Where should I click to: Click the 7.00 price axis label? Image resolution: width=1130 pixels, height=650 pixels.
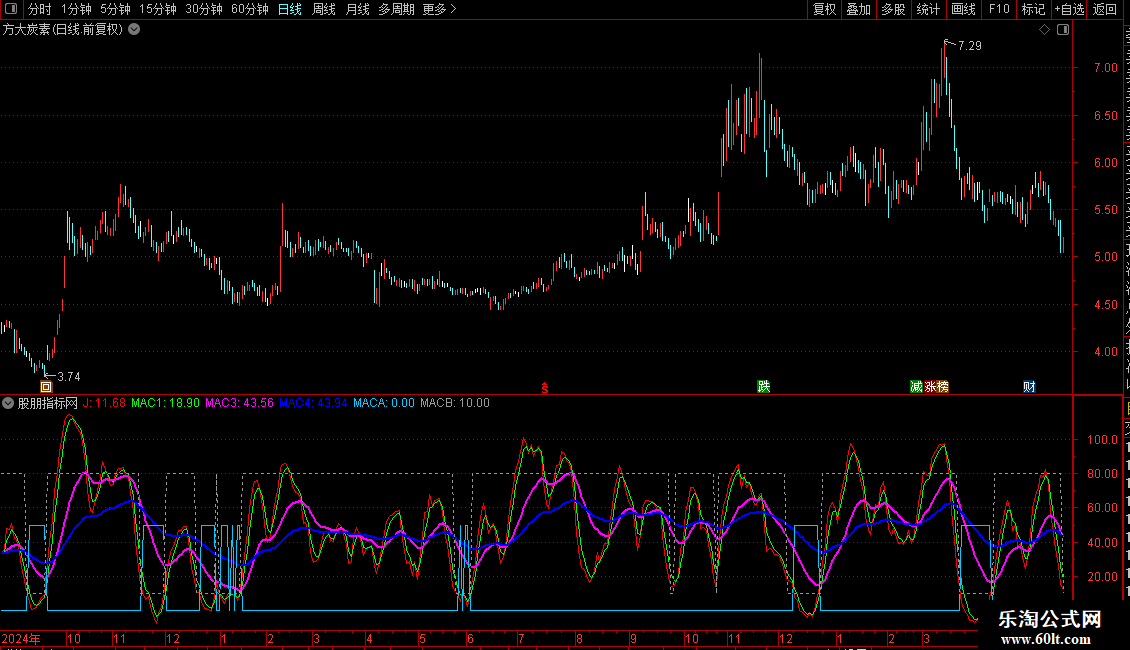coord(1105,68)
